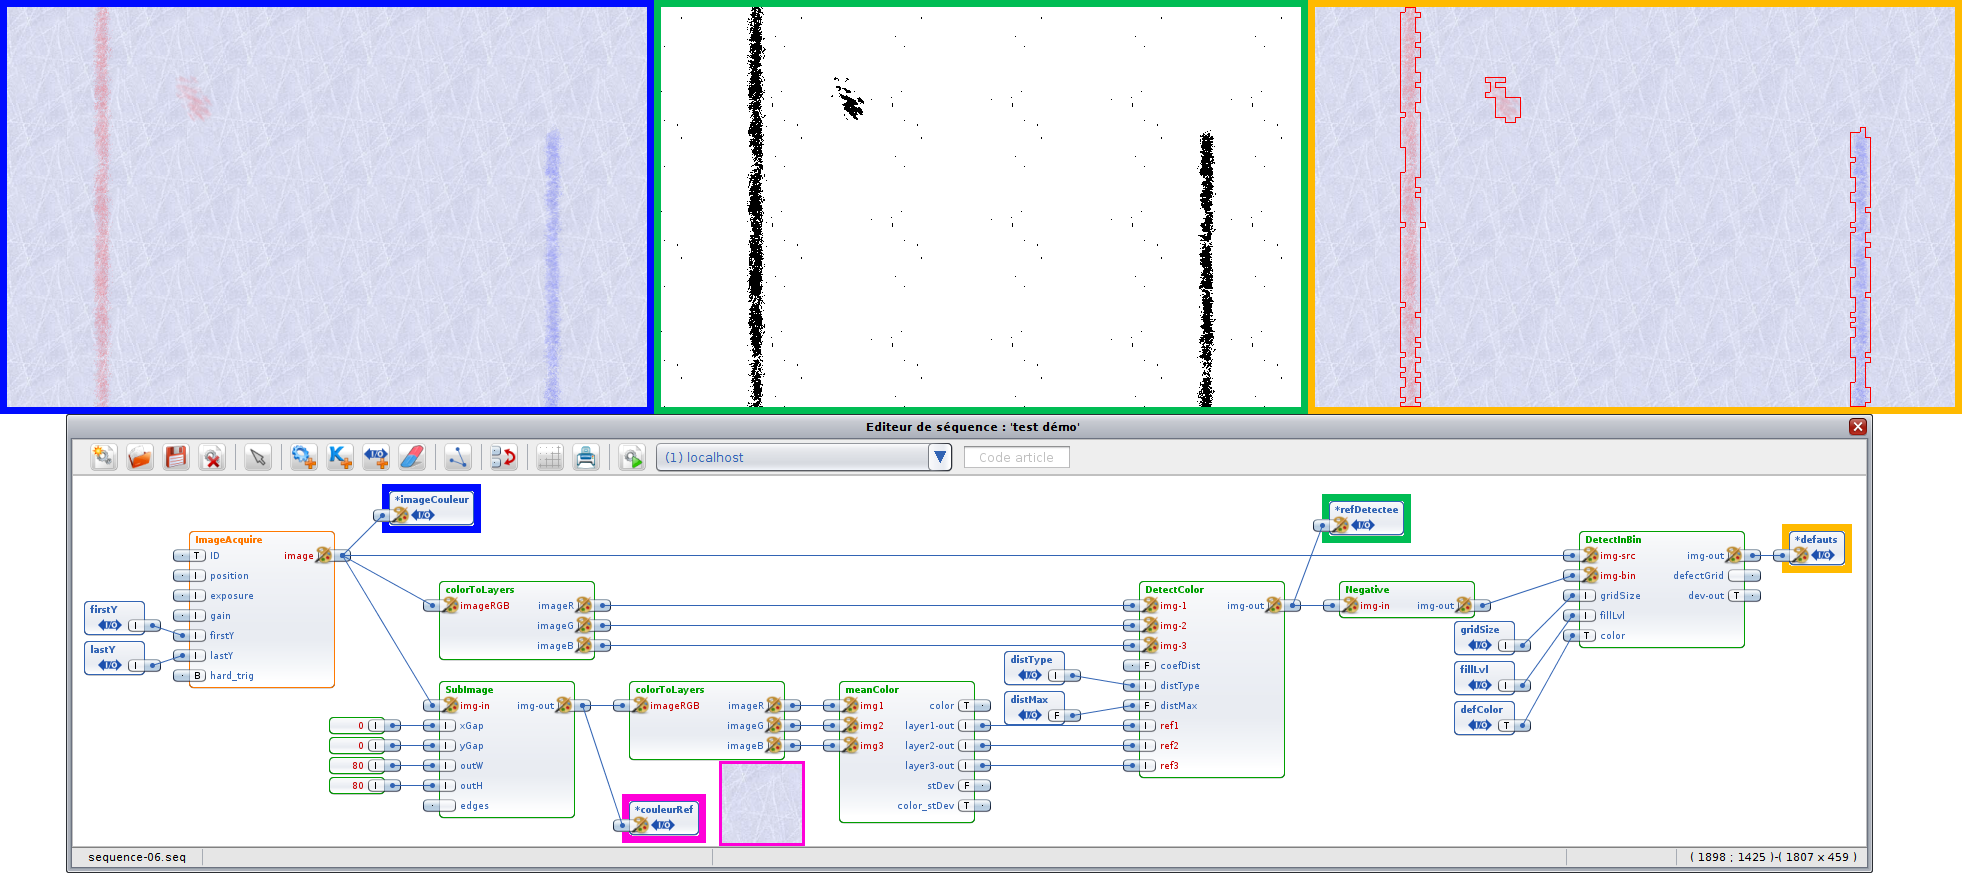Click the I/O icon in the distMax block
This screenshot has height=874, width=1962.
1030,715
